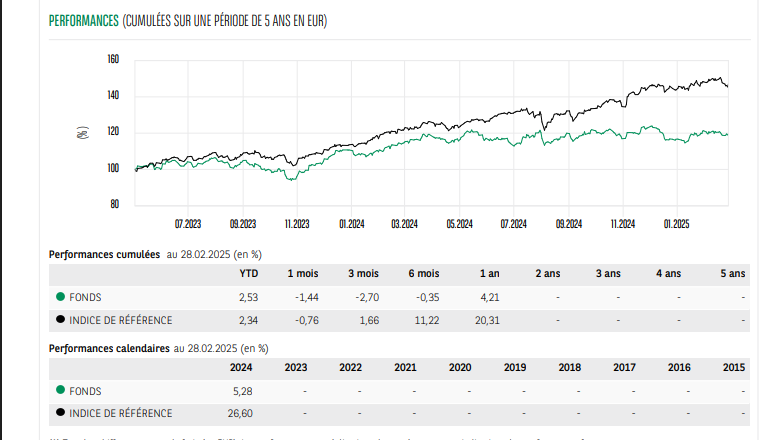Viewport: 764px width, 440px height.
Task: Click the green FONDS dot in cumulative table
Action: [61, 297]
